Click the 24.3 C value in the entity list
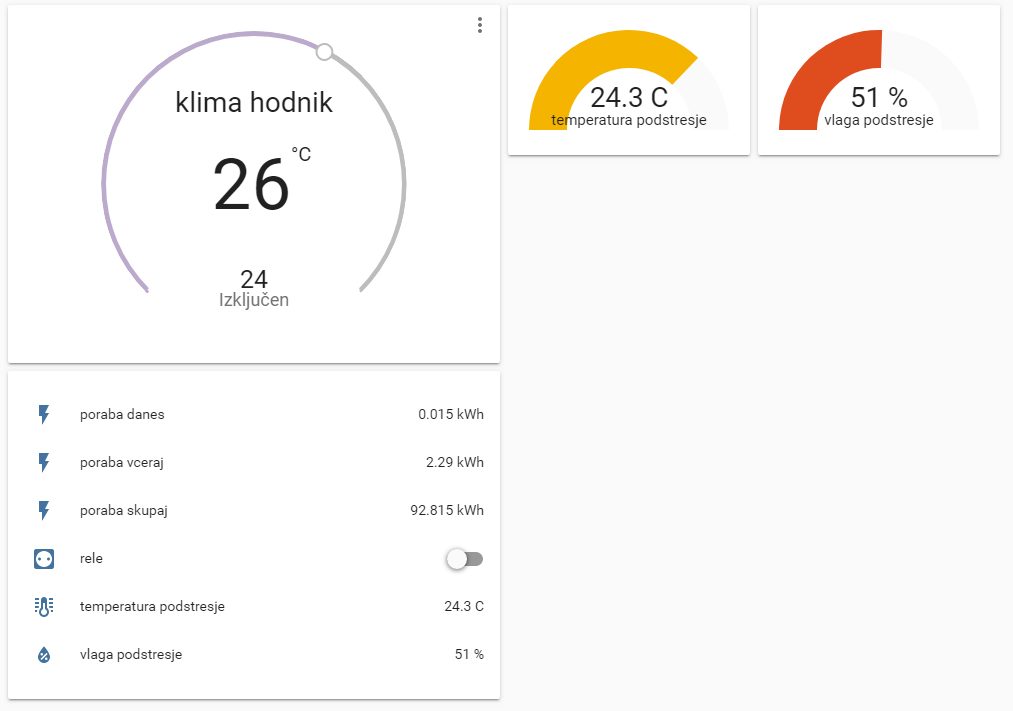The height and width of the screenshot is (711, 1013). tap(463, 606)
